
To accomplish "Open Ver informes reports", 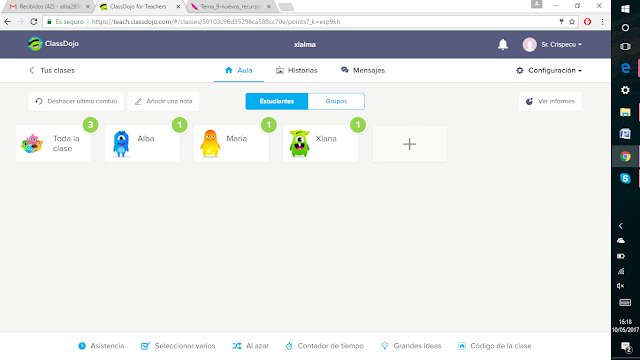I will 550,101.
